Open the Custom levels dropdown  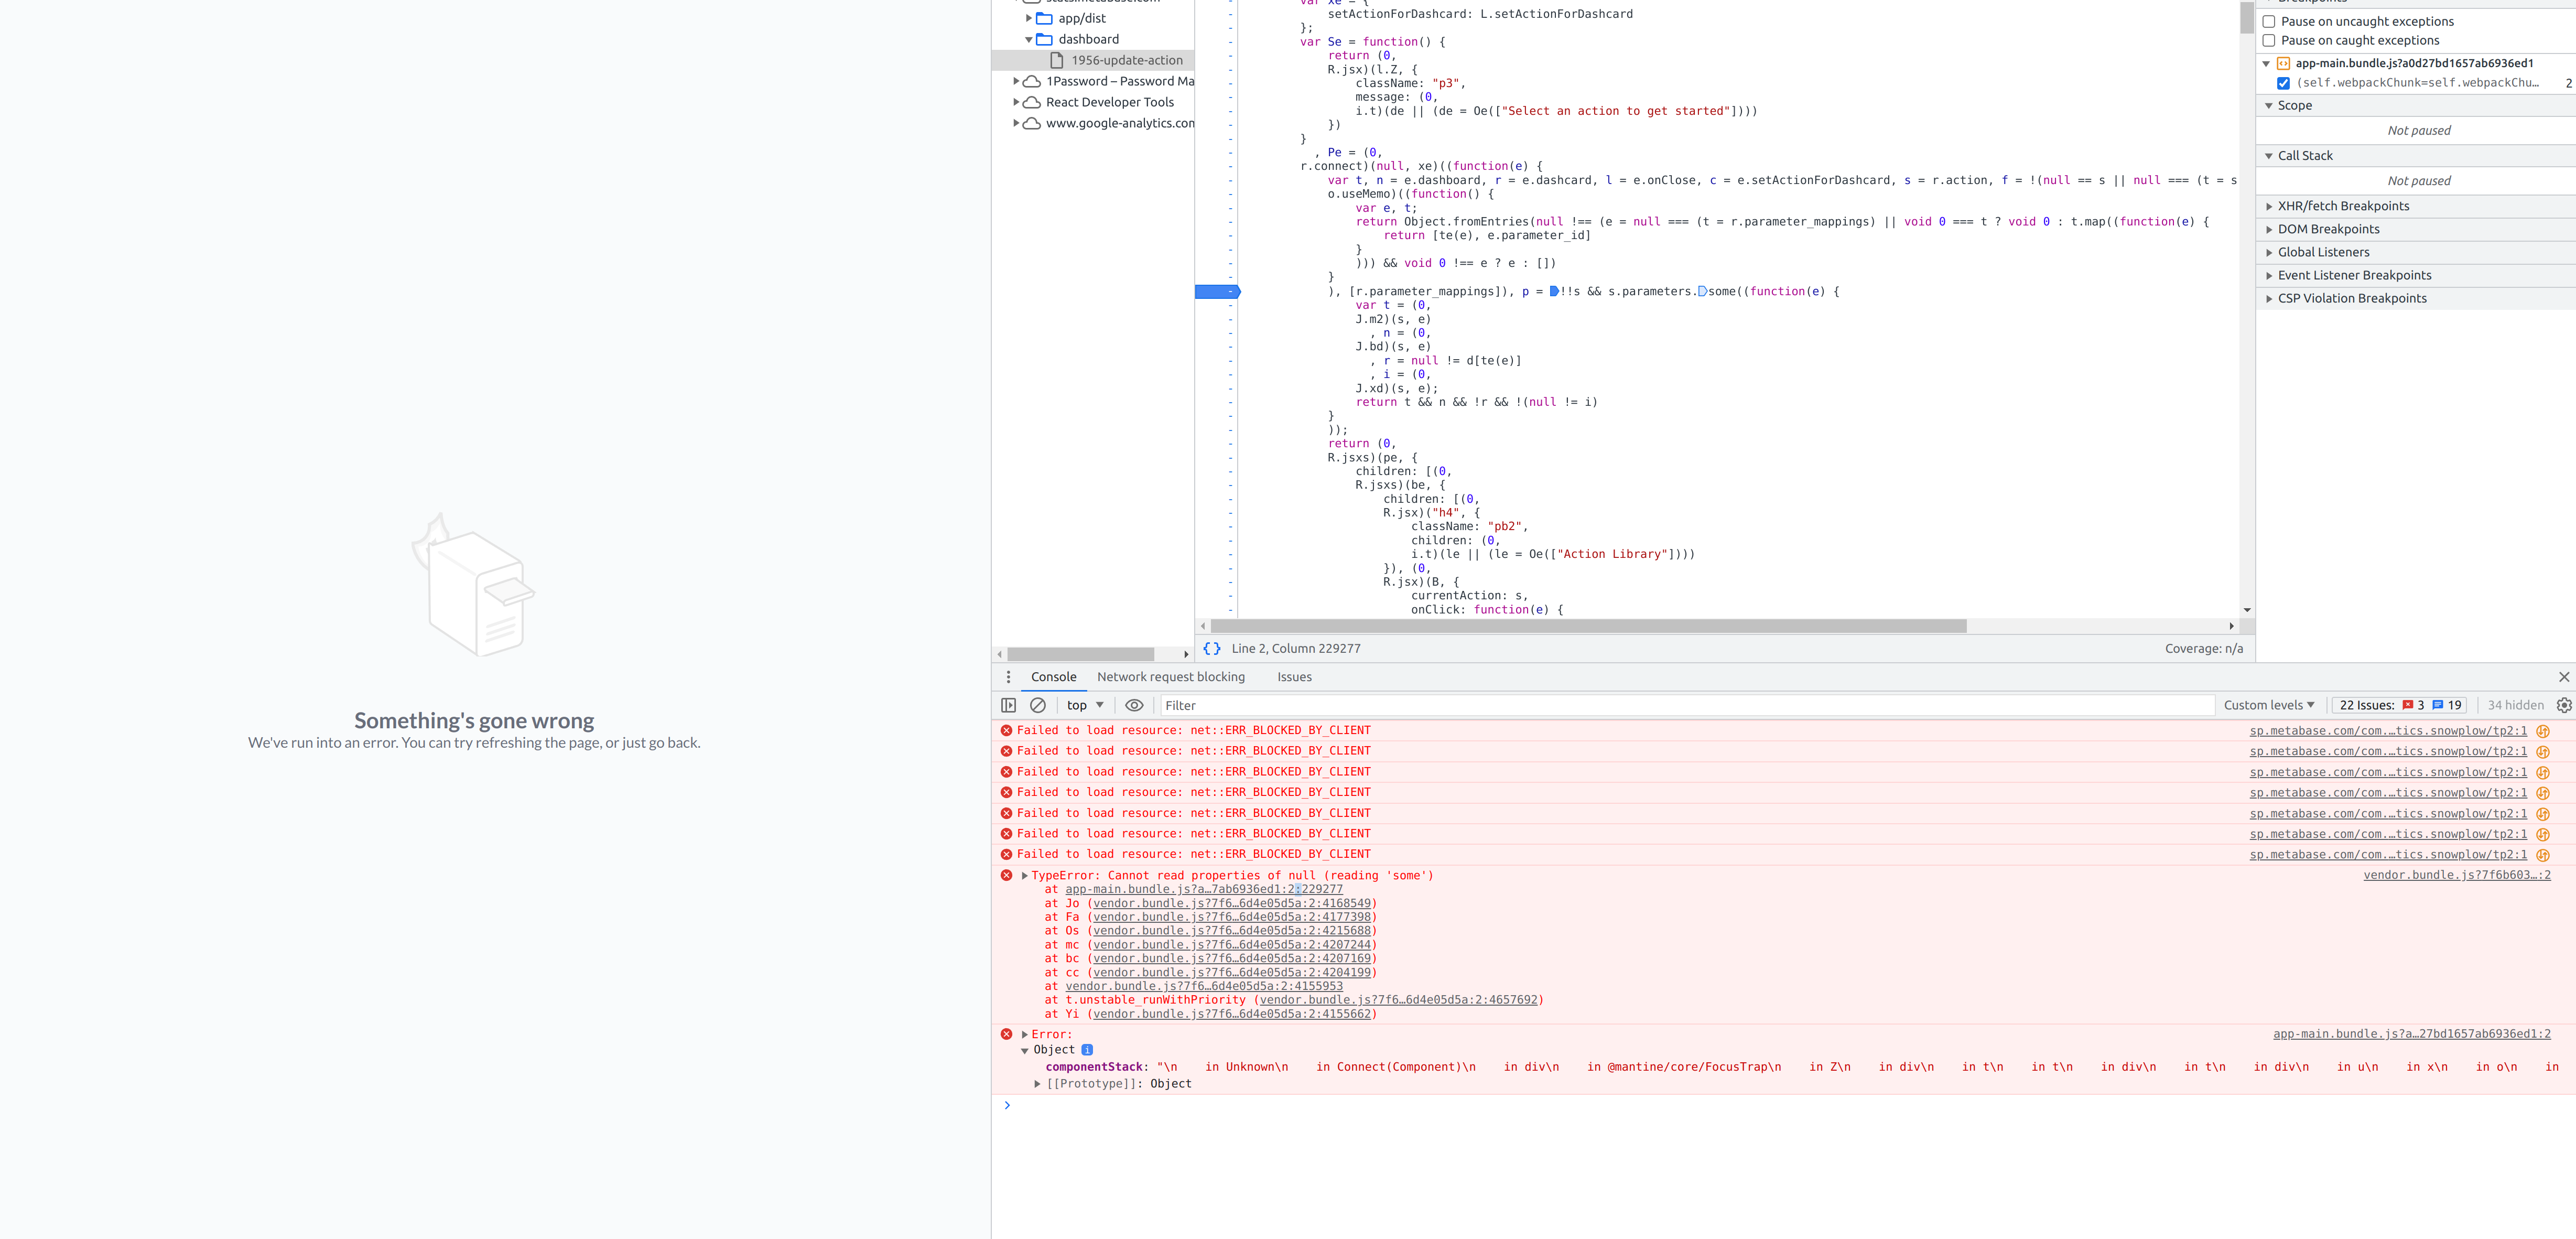[2269, 705]
